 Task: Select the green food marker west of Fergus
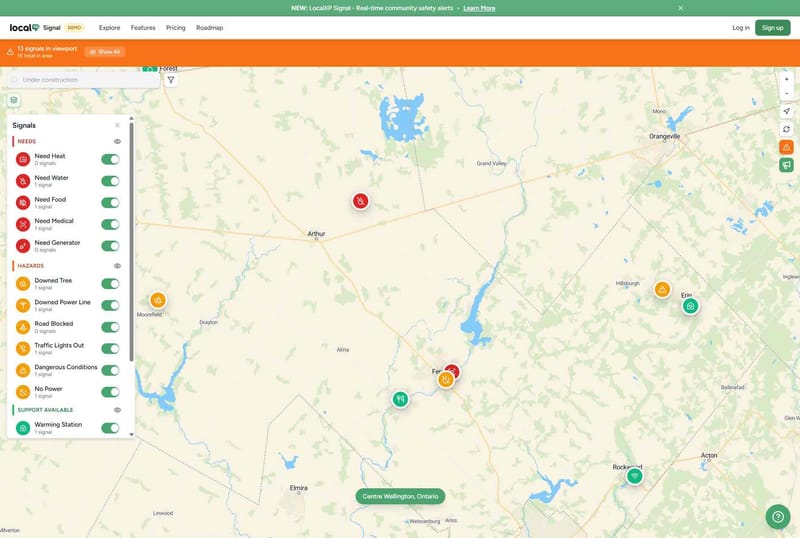(x=401, y=399)
